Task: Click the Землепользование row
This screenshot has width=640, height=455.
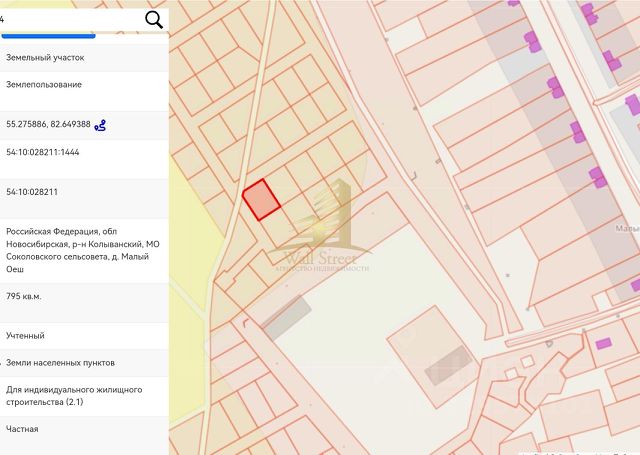Action: 84,91
